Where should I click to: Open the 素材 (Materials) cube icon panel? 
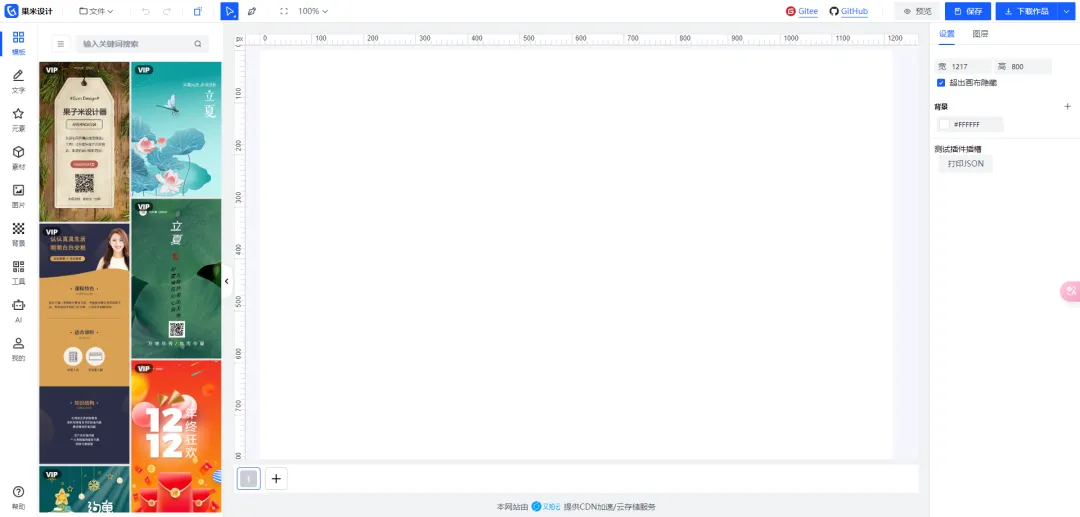(x=18, y=157)
